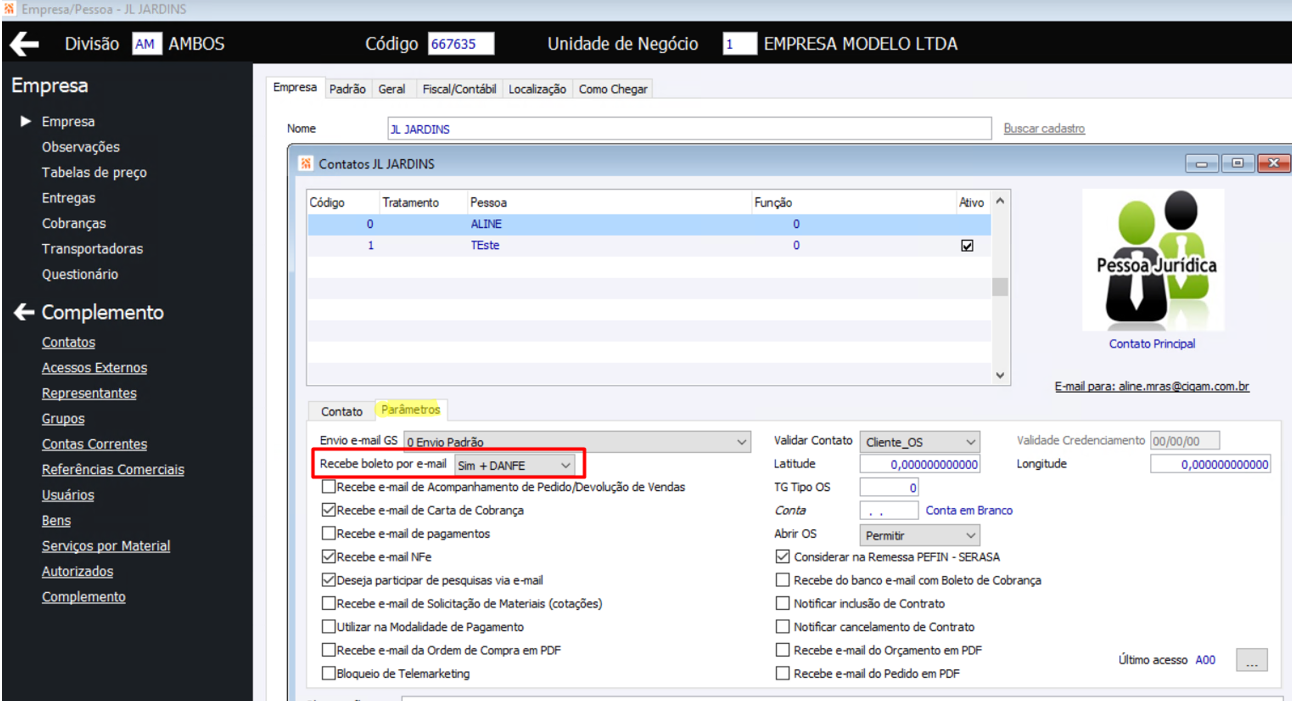Click the Contatos JL JARDINS window icon
The height and width of the screenshot is (701, 1292).
[306, 163]
